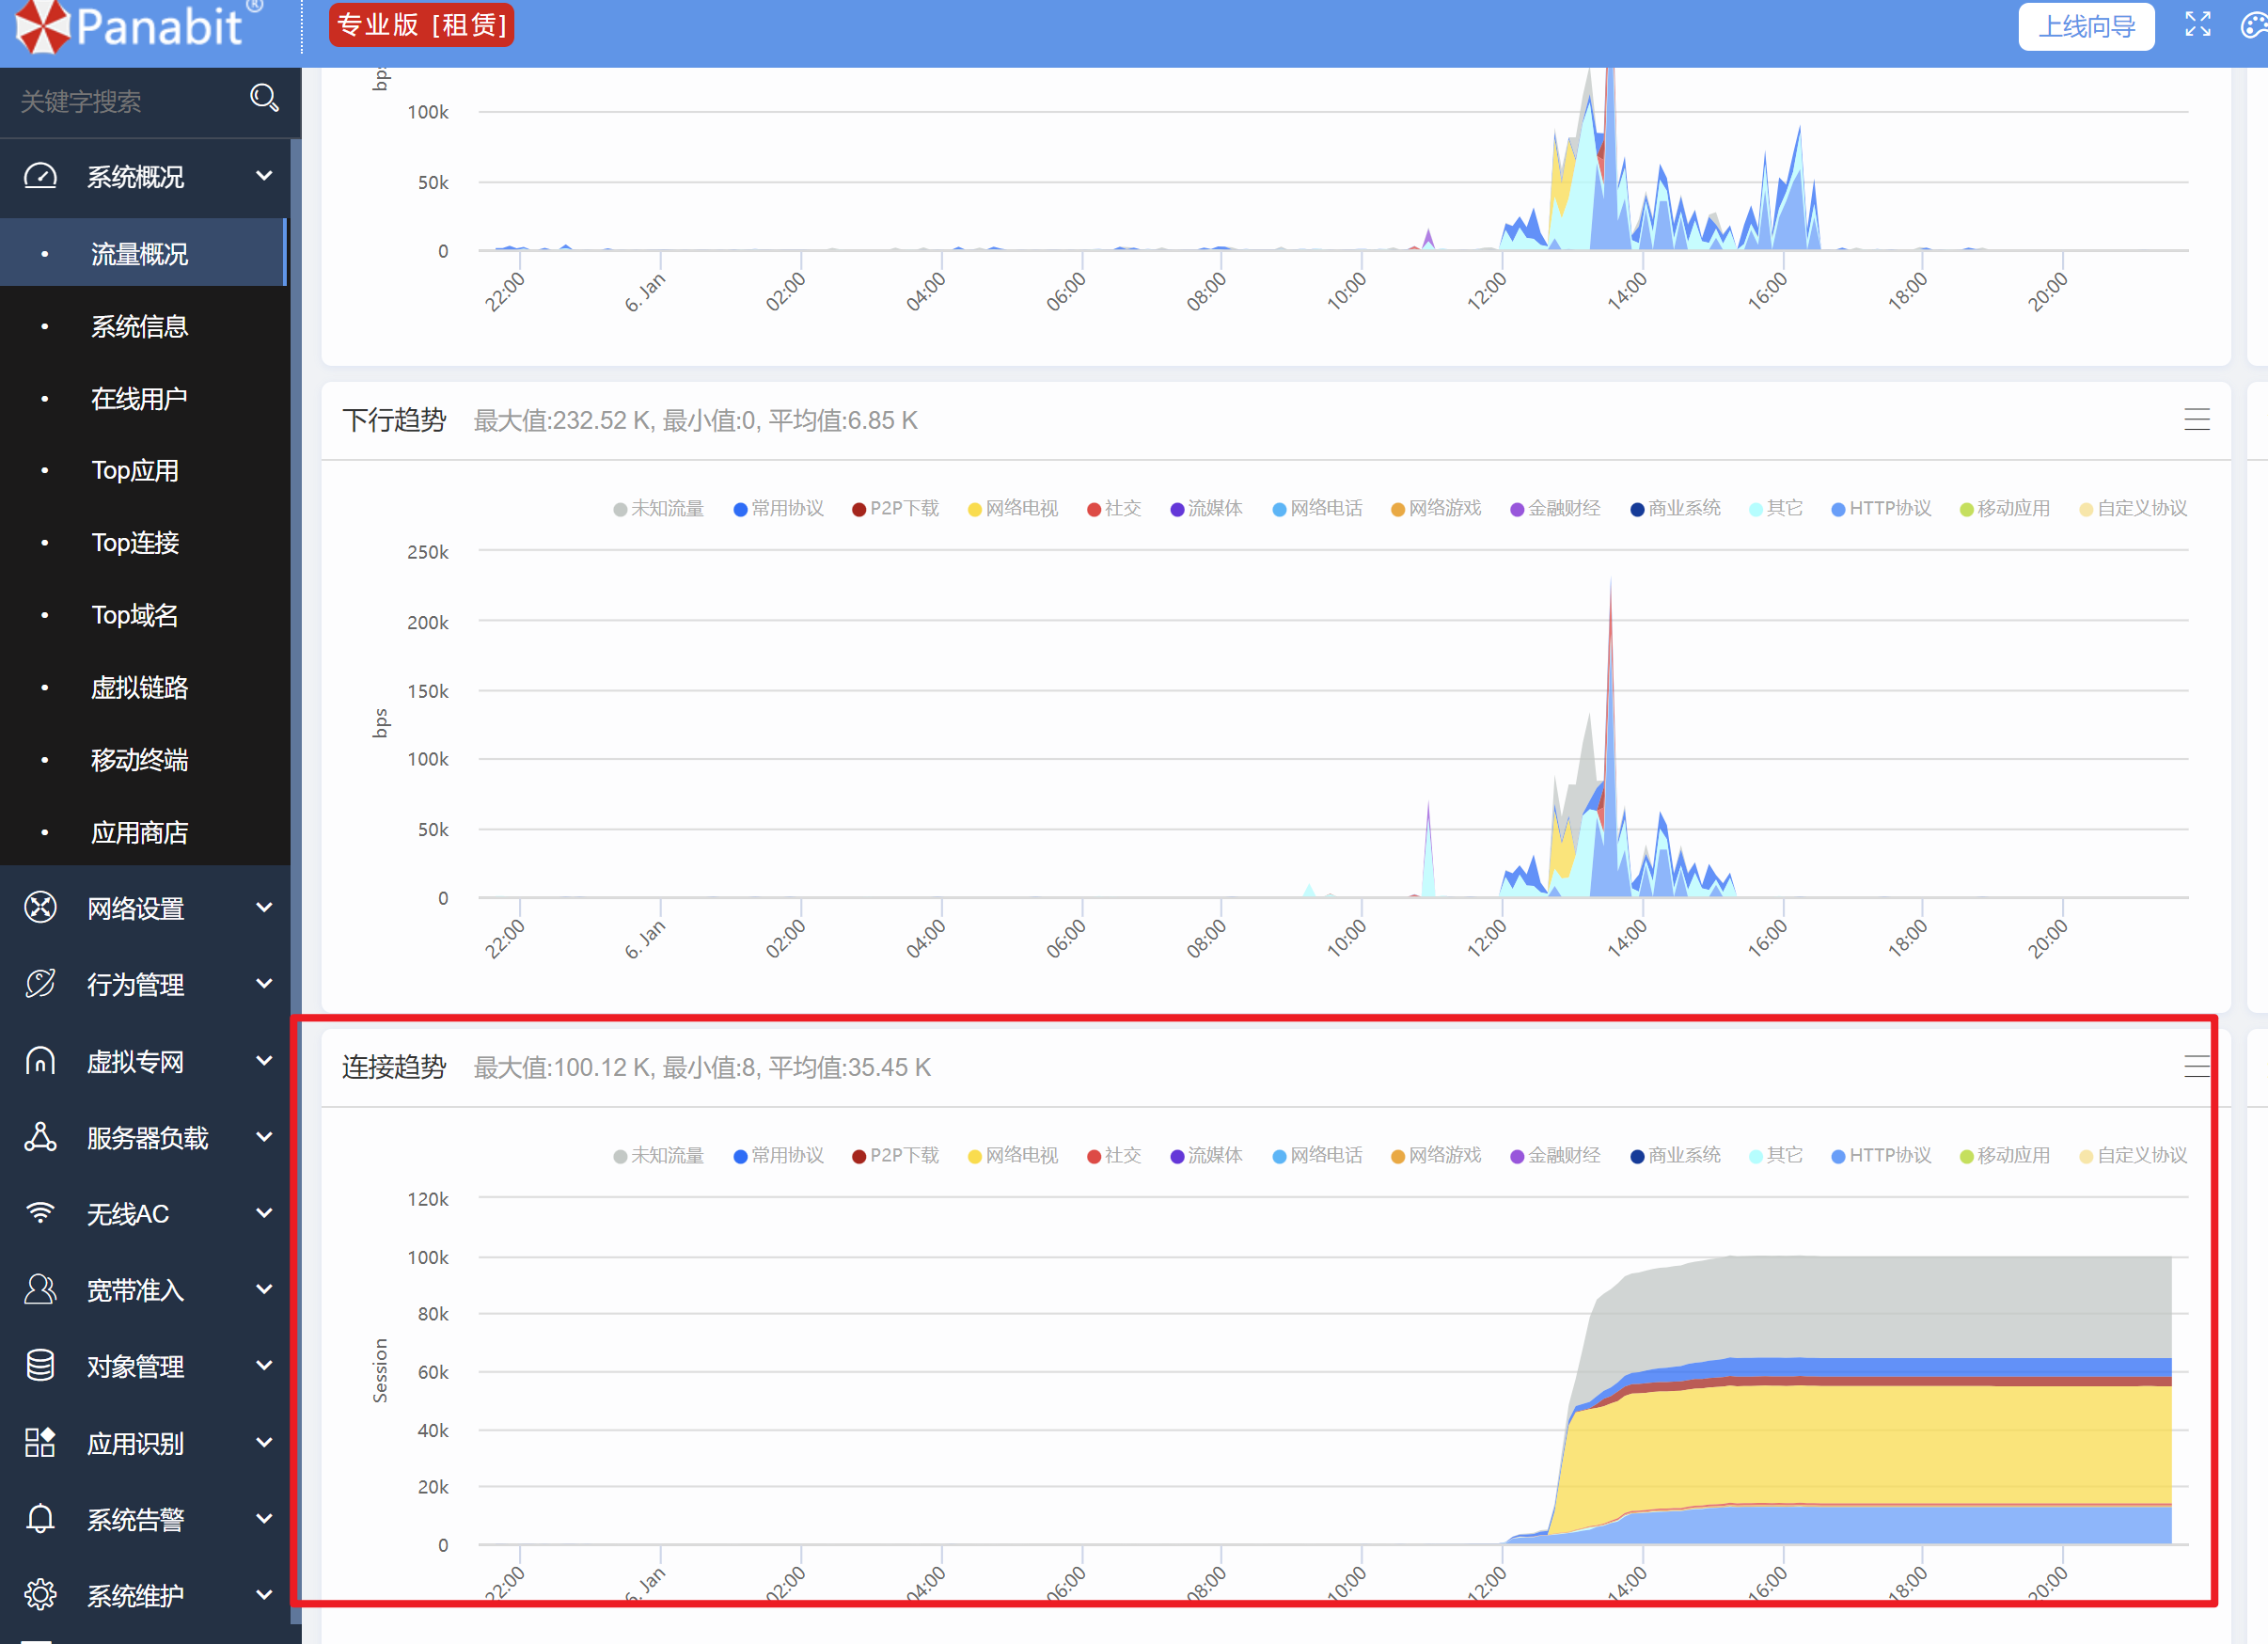
Task: Open hamburger menu of 下行趋势 chart
Action: pyautogui.click(x=2196, y=420)
